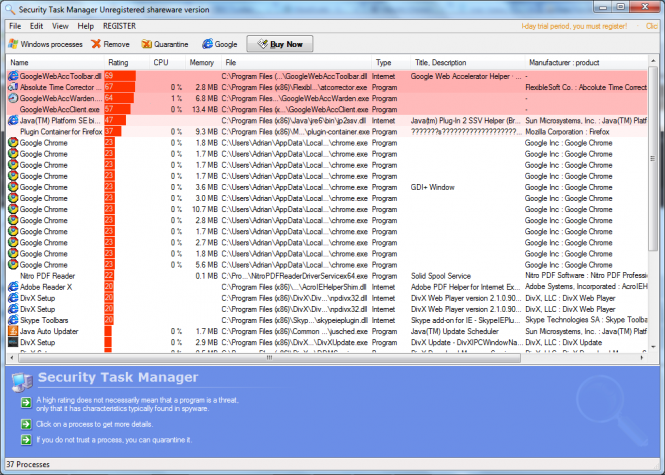Click the vertical scrollbar thumb of process list

pos(653,159)
